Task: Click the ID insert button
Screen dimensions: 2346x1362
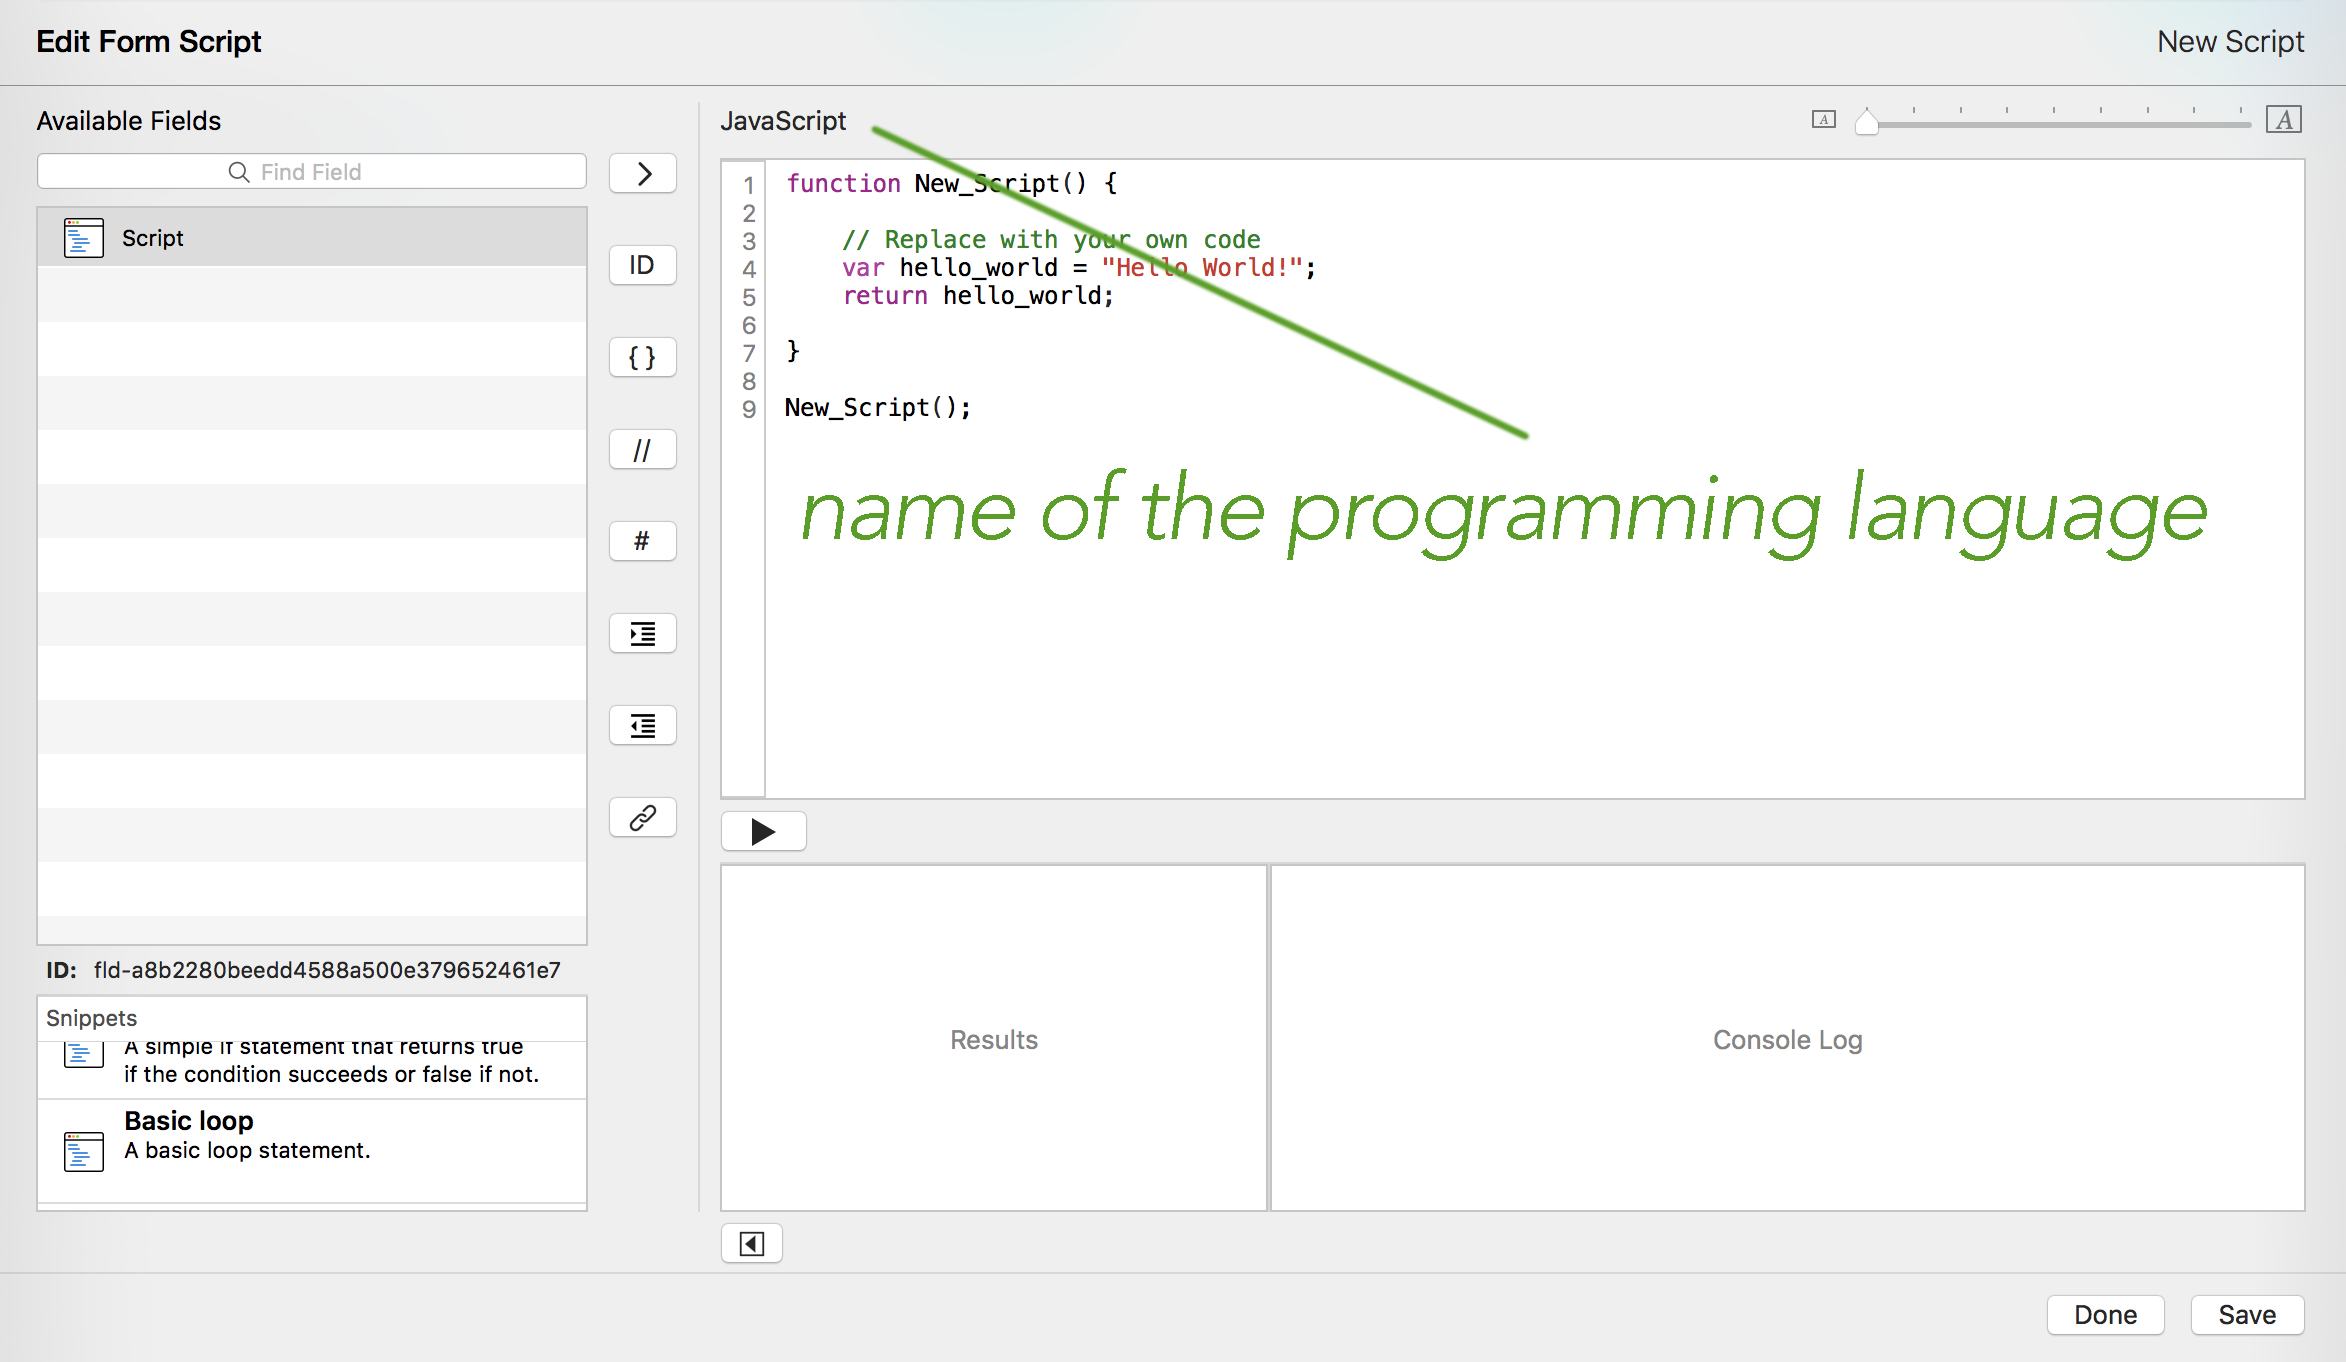Action: pos(643,266)
